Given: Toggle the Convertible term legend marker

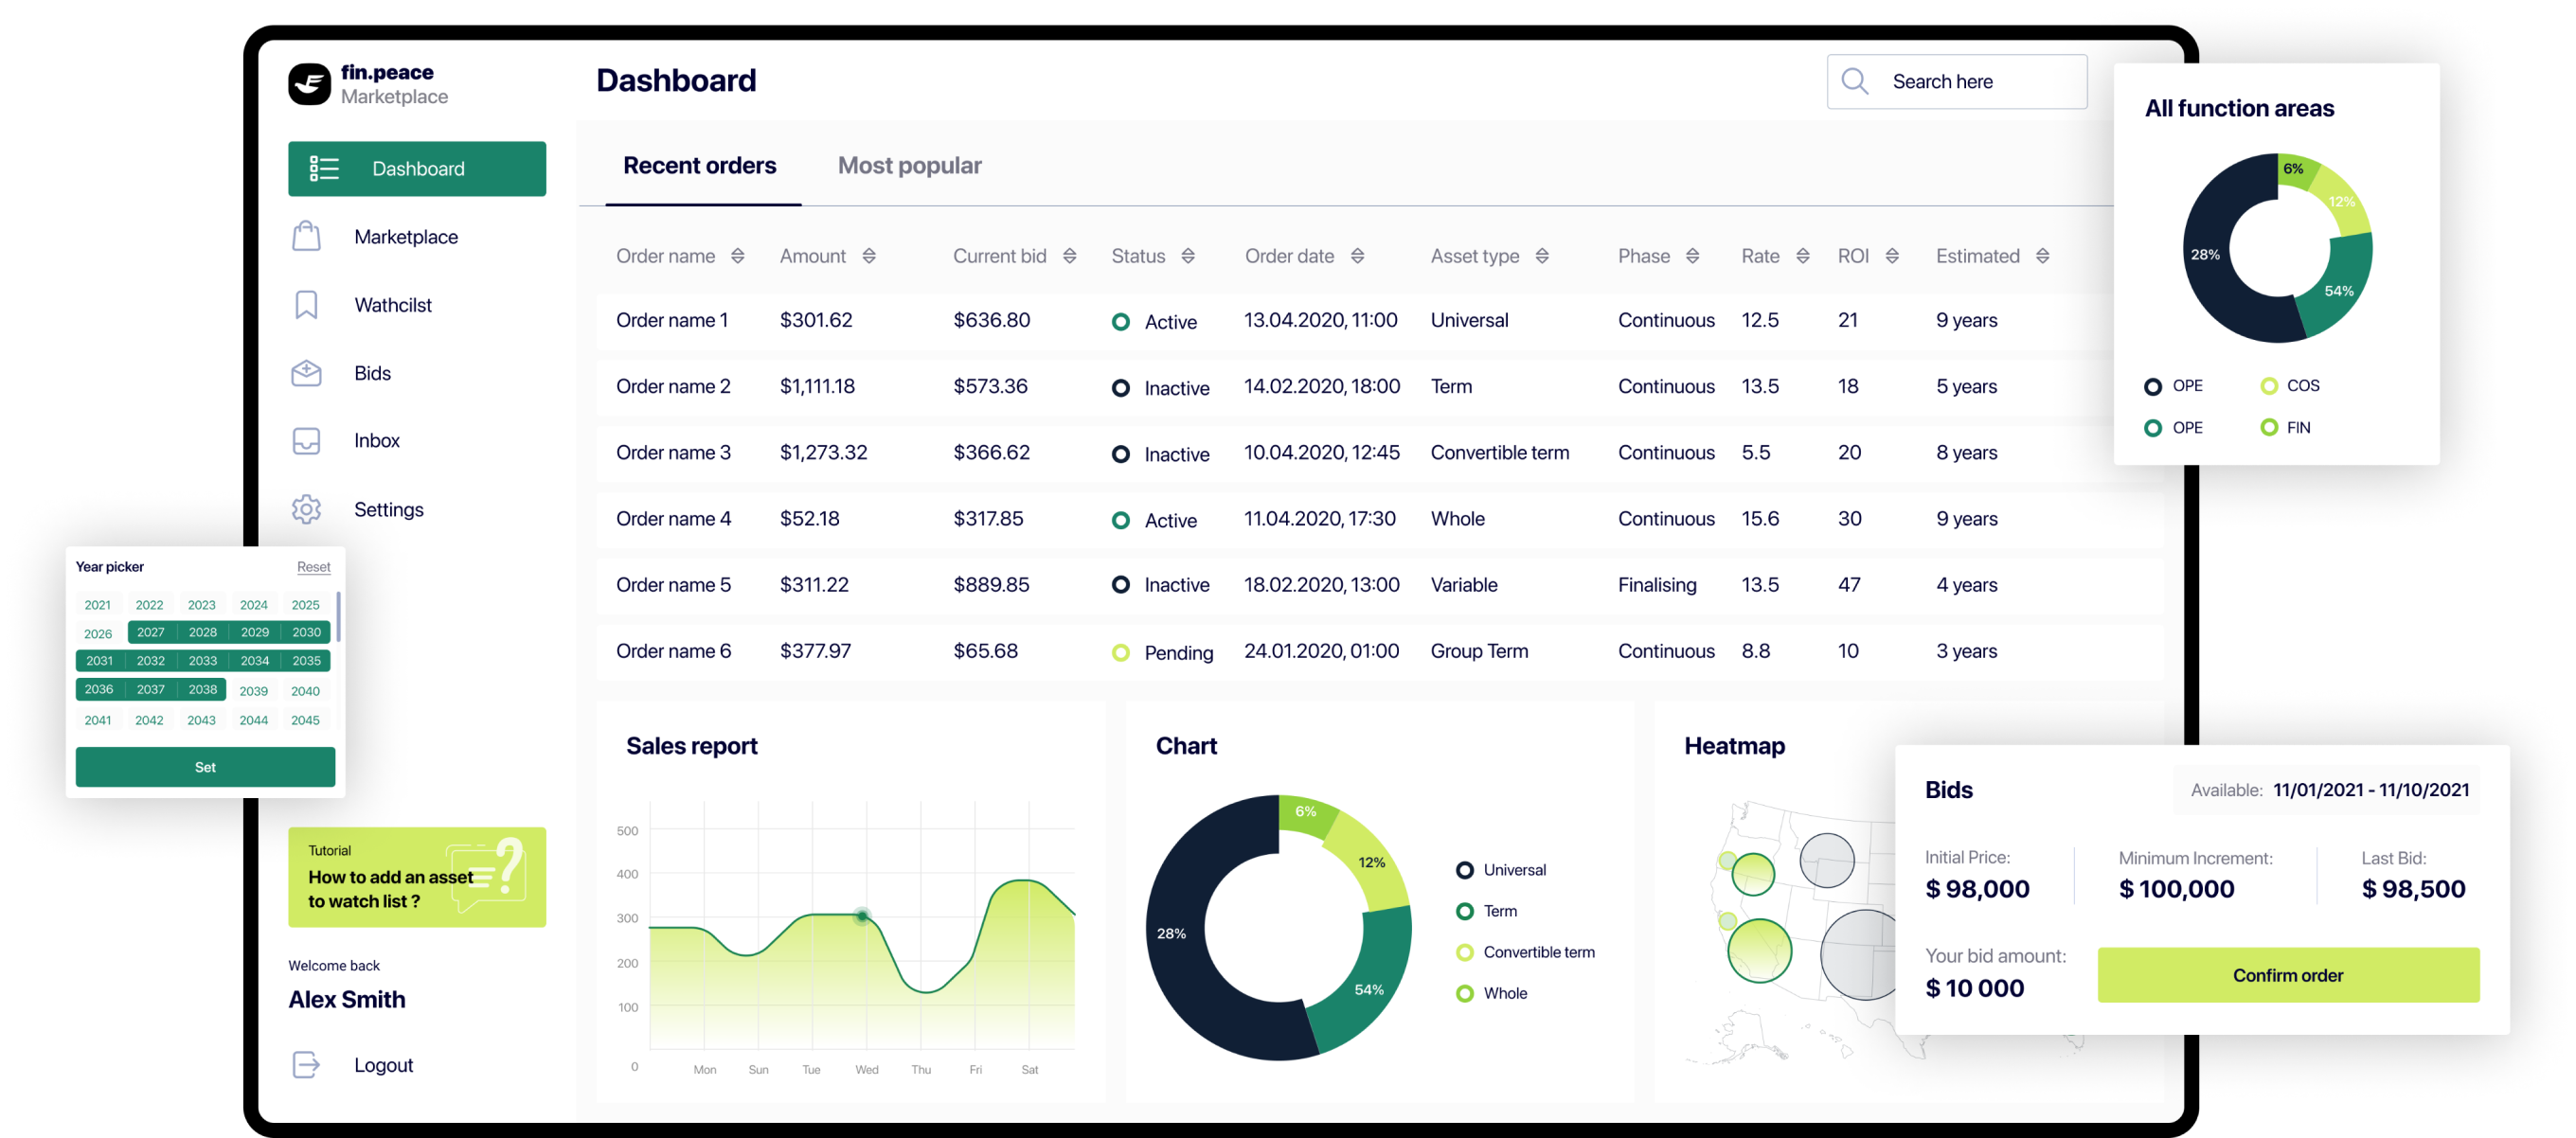Looking at the screenshot, I should (1464, 952).
